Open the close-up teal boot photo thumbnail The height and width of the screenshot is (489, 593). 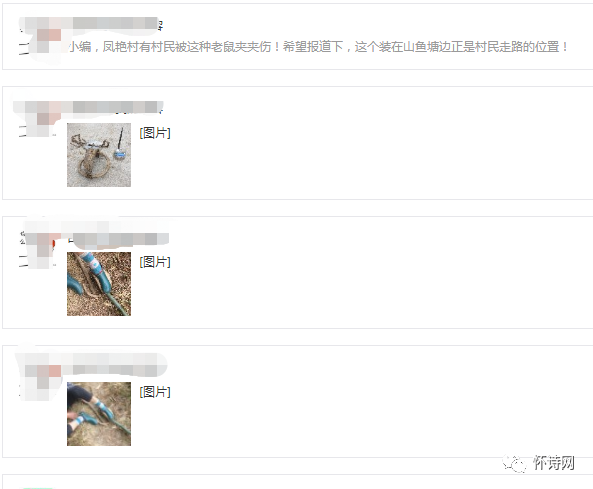pyautogui.click(x=99, y=284)
